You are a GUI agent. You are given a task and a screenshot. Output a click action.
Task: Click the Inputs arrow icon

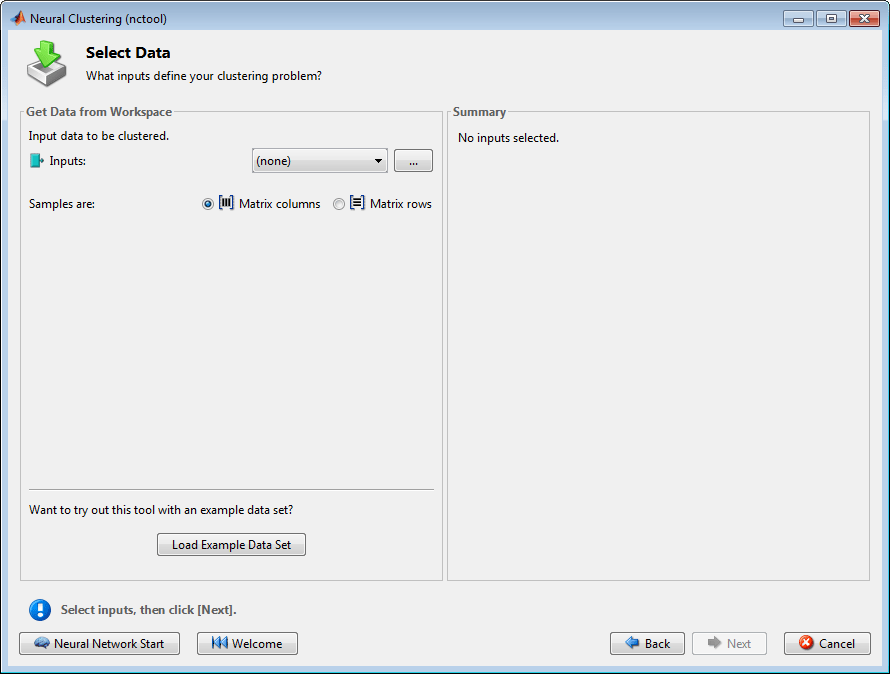(37, 161)
